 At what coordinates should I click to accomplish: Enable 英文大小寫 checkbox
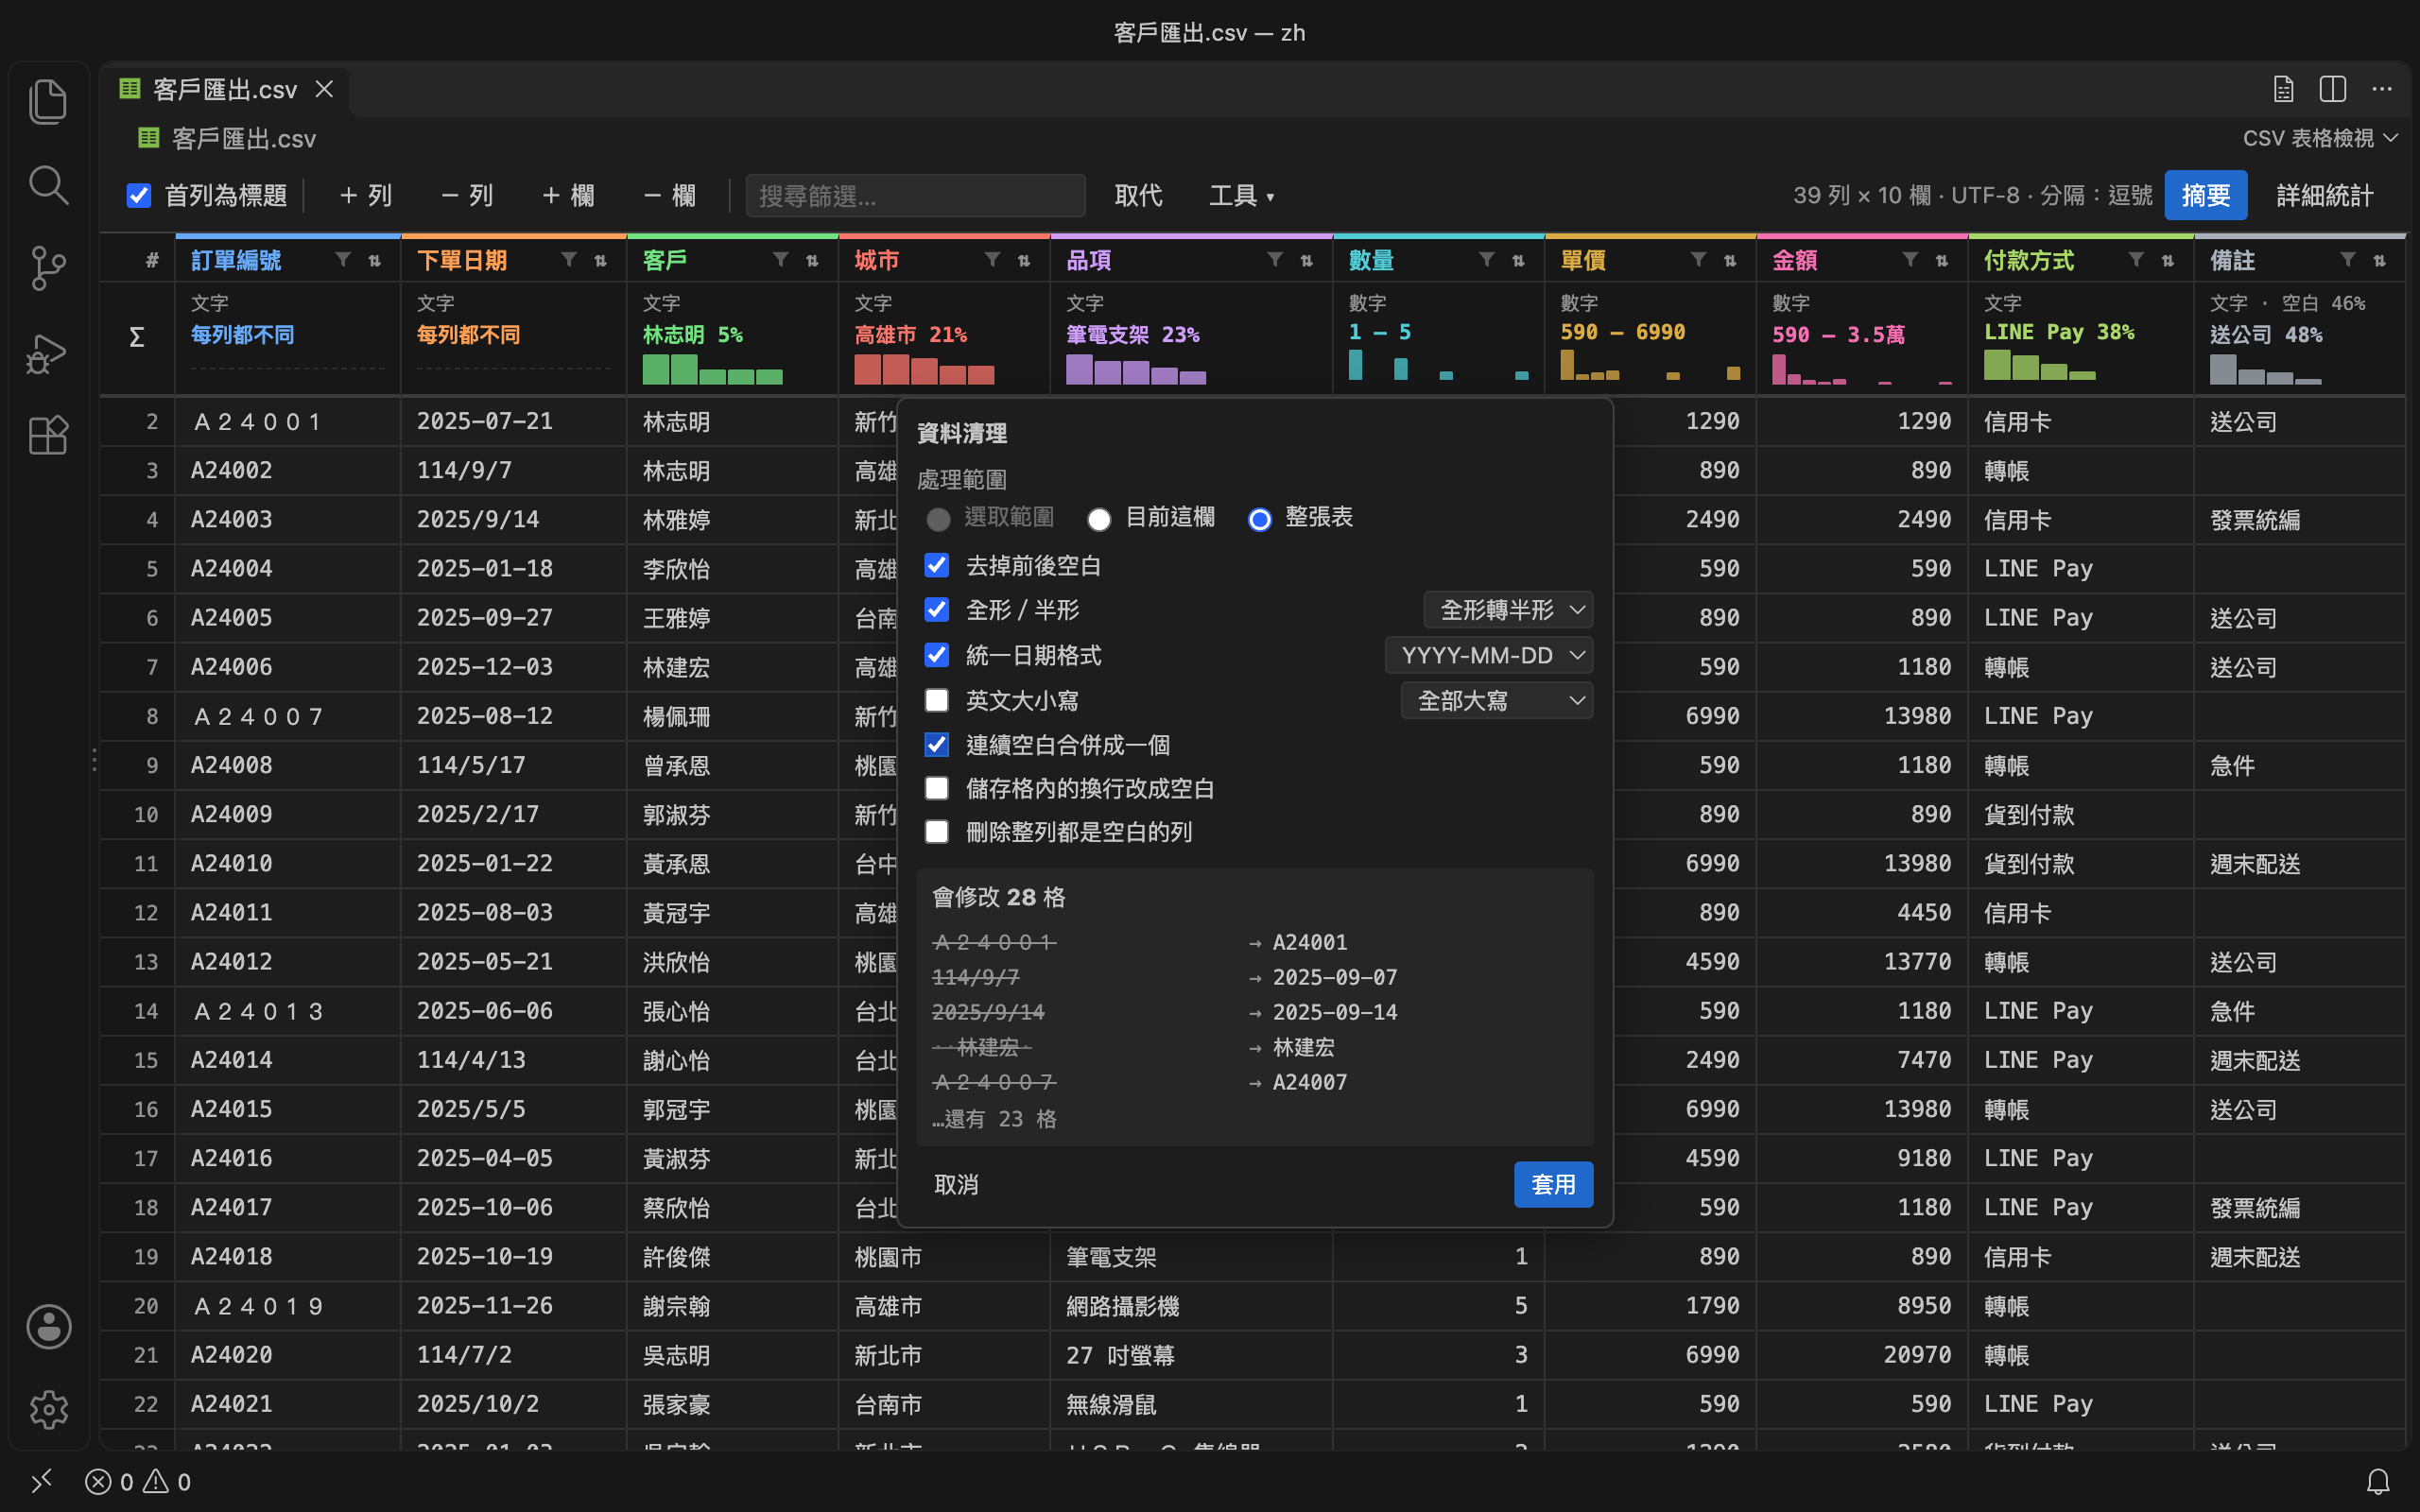[x=936, y=700]
